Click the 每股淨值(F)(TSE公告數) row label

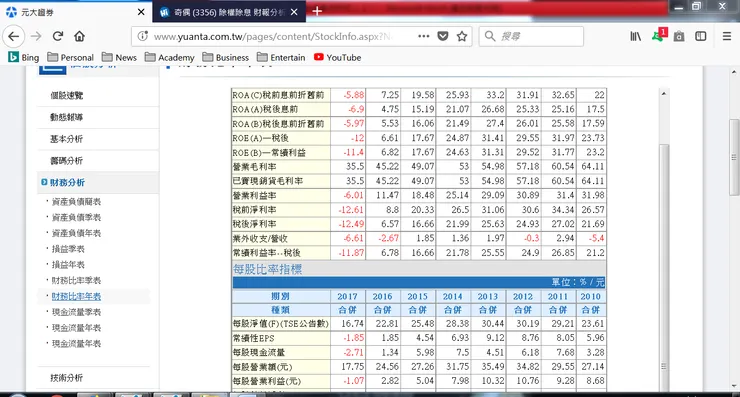pos(281,324)
